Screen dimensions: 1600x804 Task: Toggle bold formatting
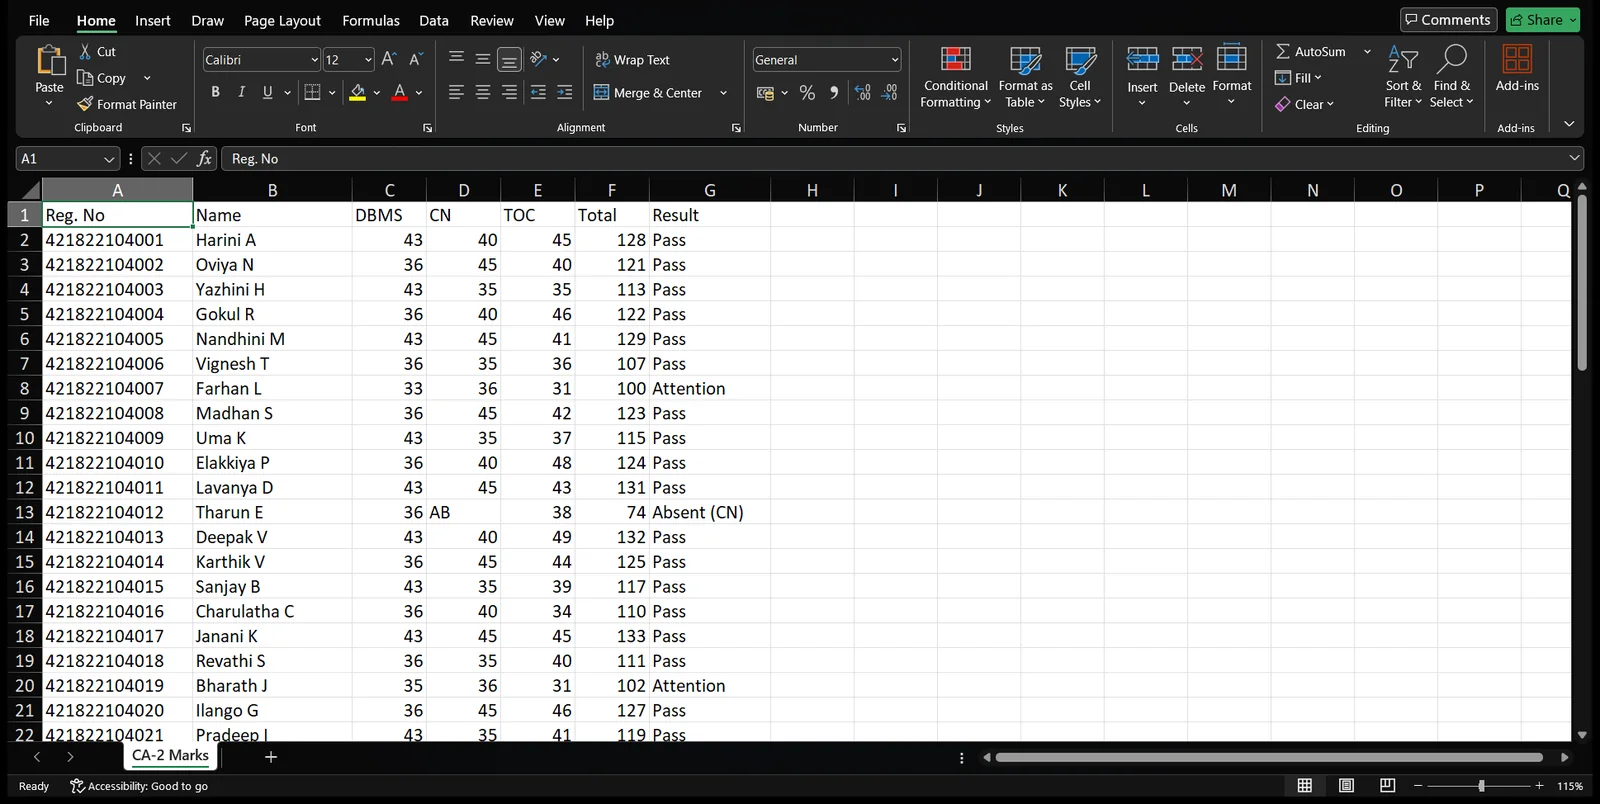[x=215, y=92]
